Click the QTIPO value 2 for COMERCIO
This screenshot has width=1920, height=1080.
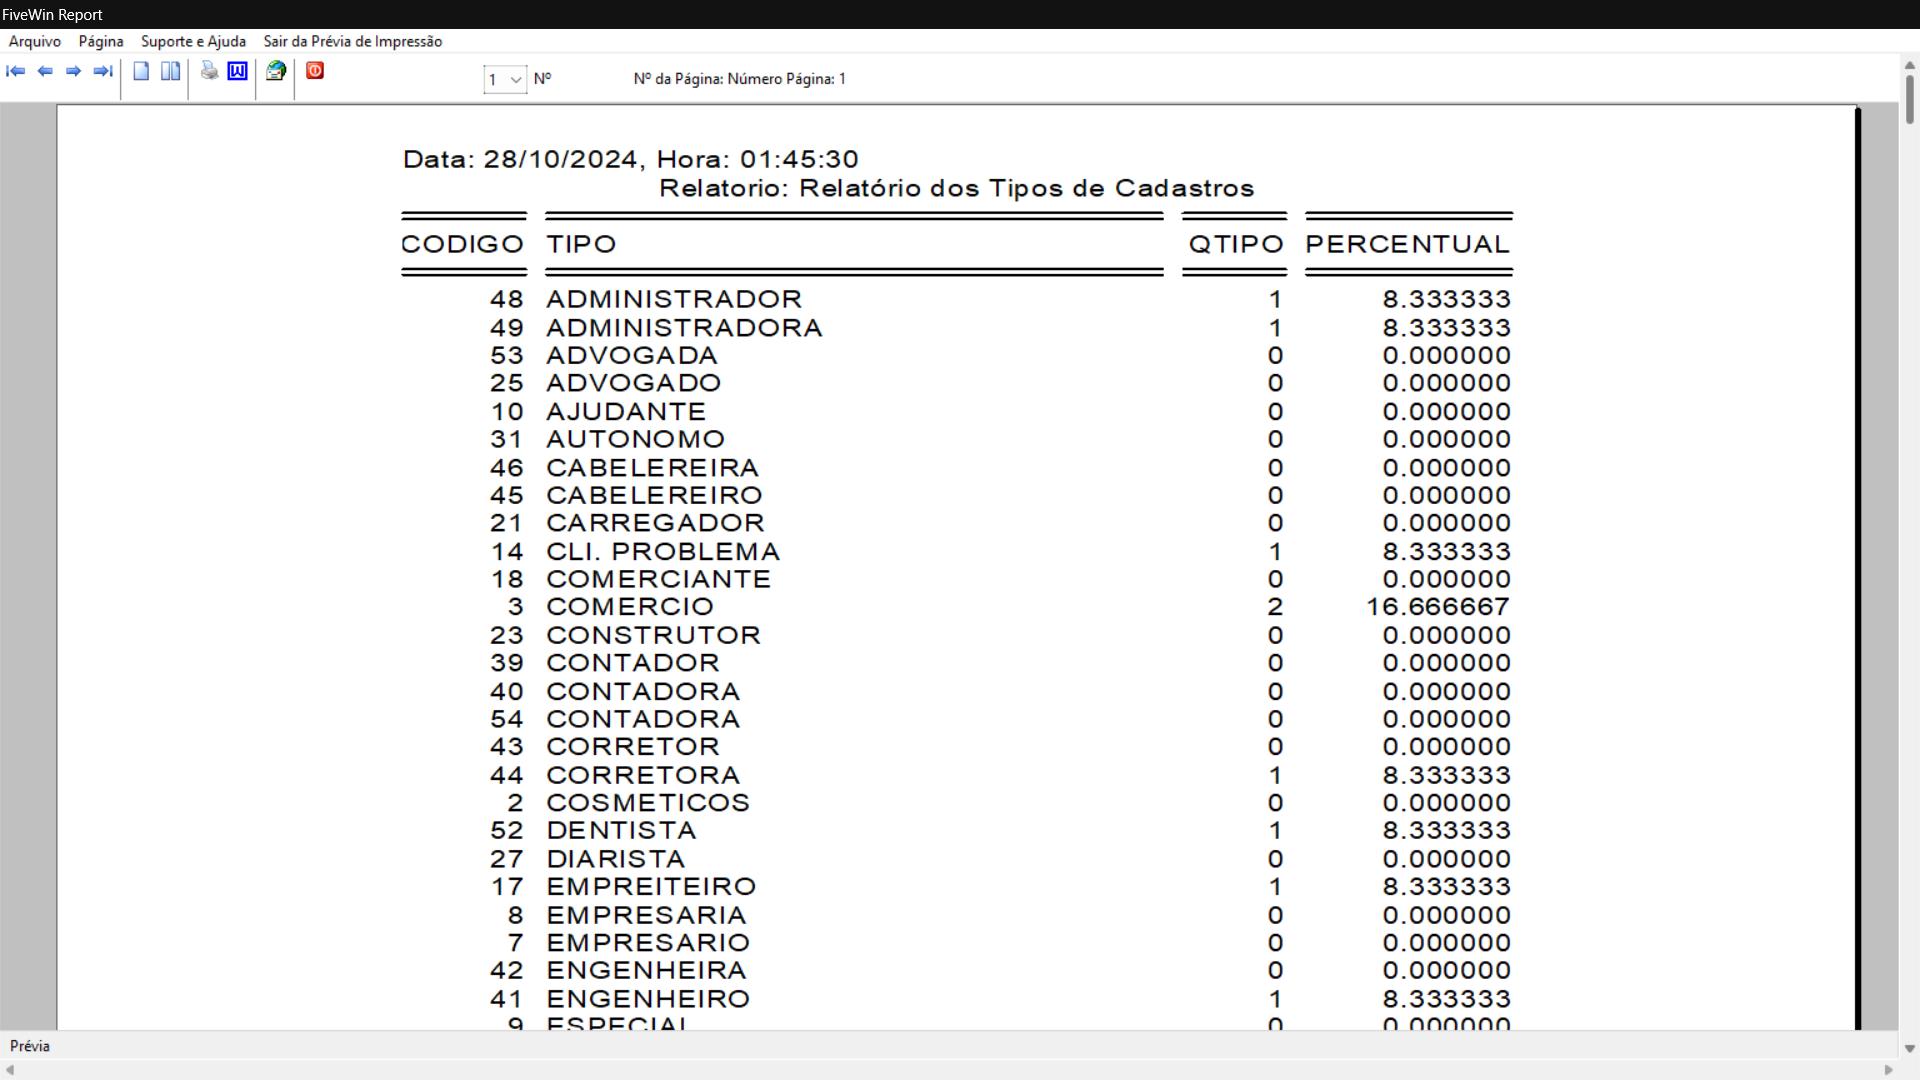tap(1275, 607)
